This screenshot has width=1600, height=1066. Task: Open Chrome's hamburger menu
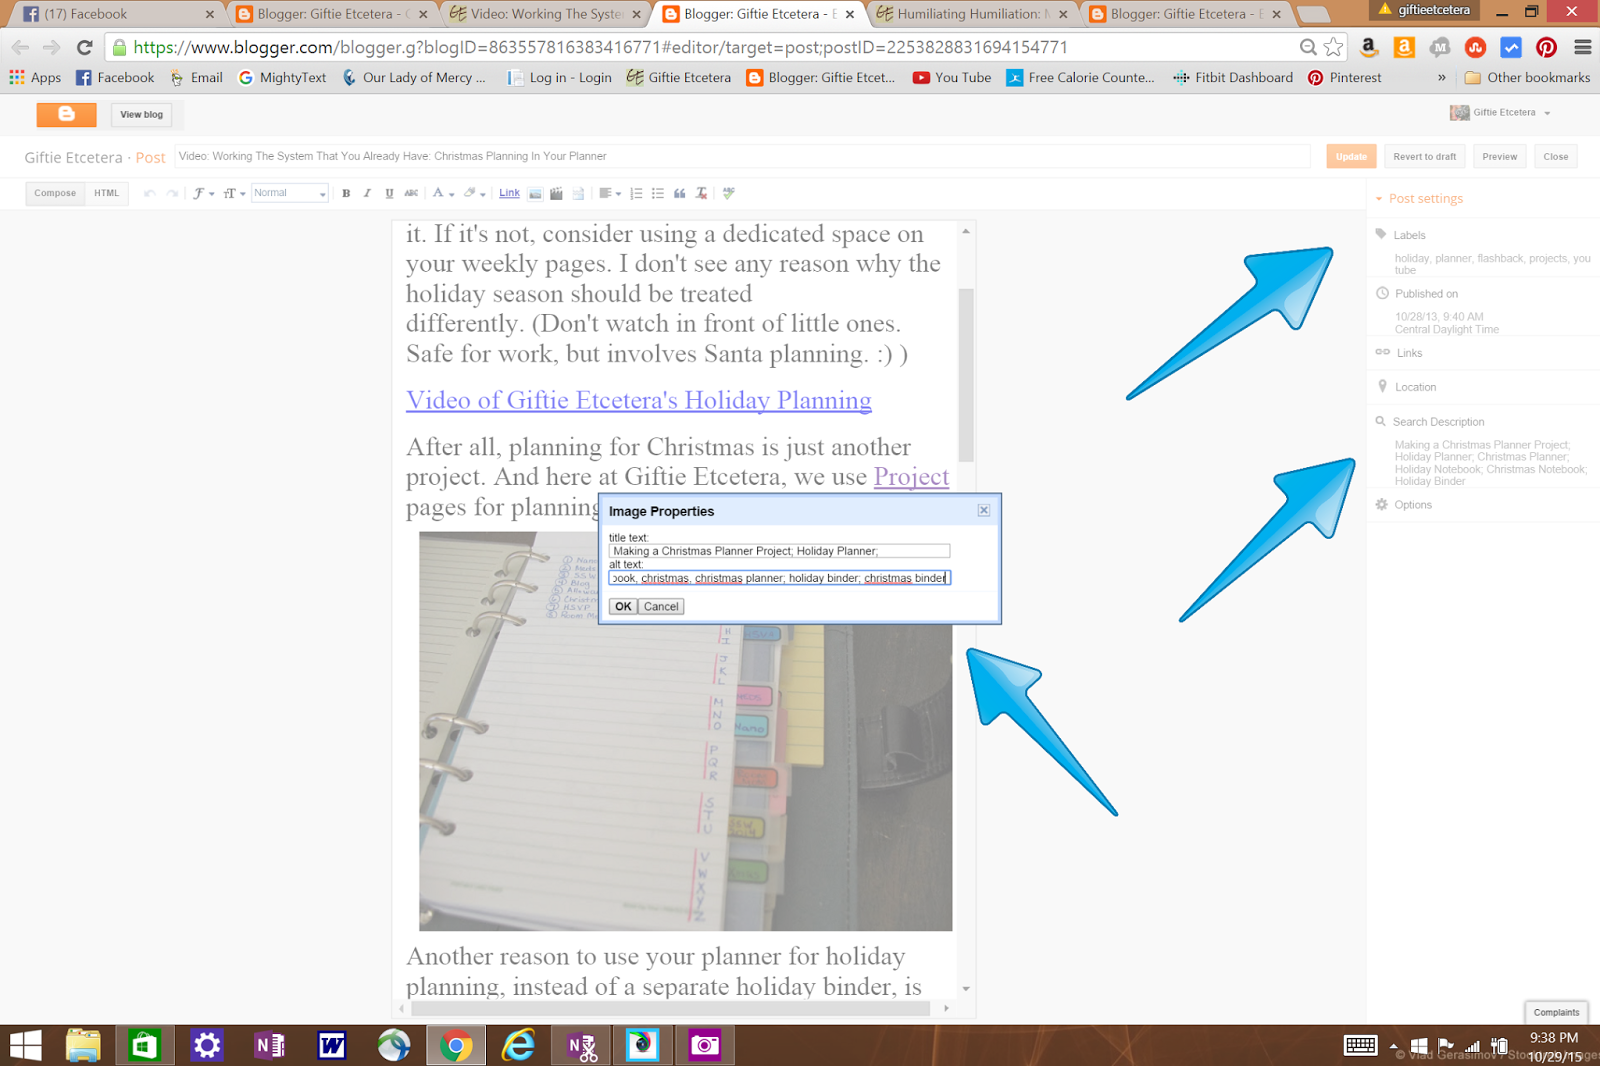[1582, 47]
